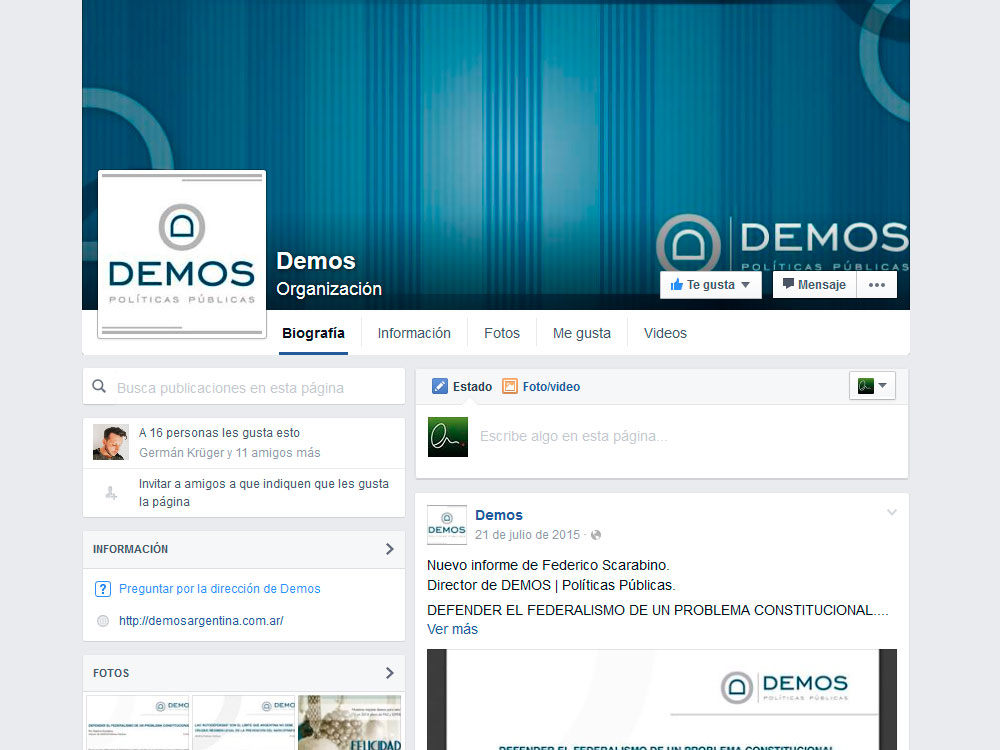Open the second photo thumbnail in Fotos
The width and height of the screenshot is (1000, 750).
click(244, 723)
